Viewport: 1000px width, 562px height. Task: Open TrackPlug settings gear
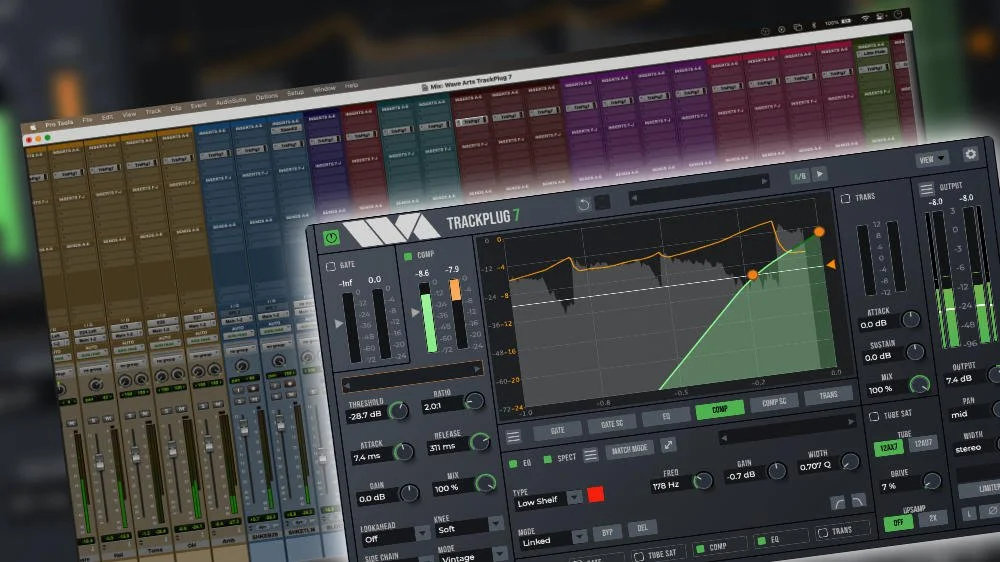pos(970,154)
